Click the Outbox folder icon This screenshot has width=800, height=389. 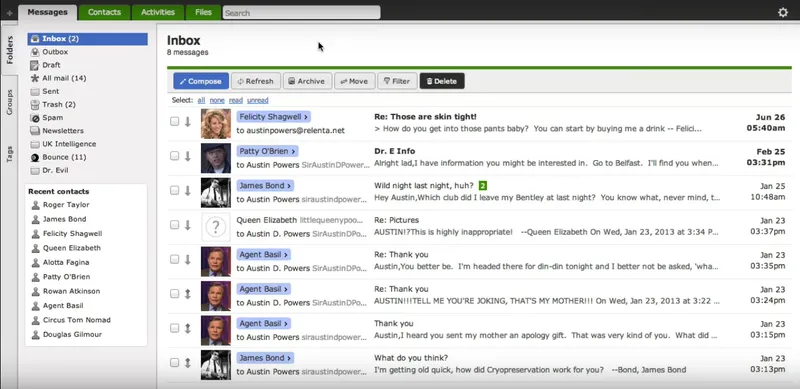[x=35, y=52]
